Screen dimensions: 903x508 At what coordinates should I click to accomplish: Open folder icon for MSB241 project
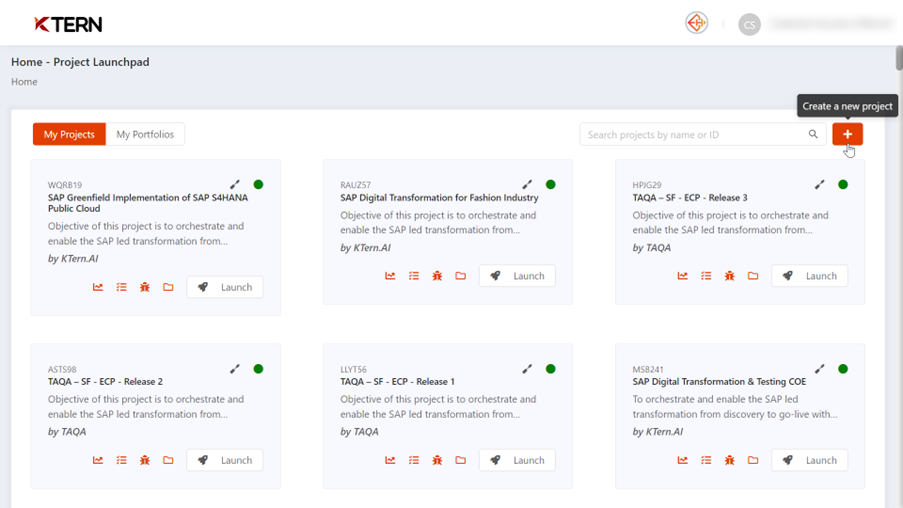pyautogui.click(x=753, y=460)
